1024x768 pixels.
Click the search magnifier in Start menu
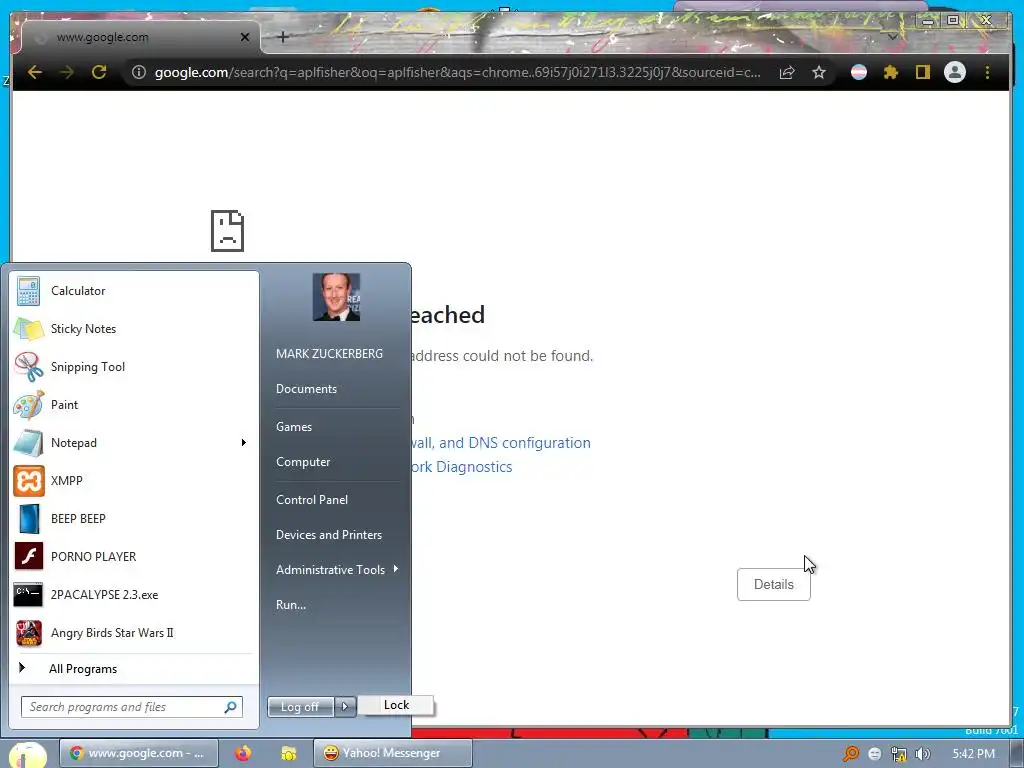pos(231,707)
